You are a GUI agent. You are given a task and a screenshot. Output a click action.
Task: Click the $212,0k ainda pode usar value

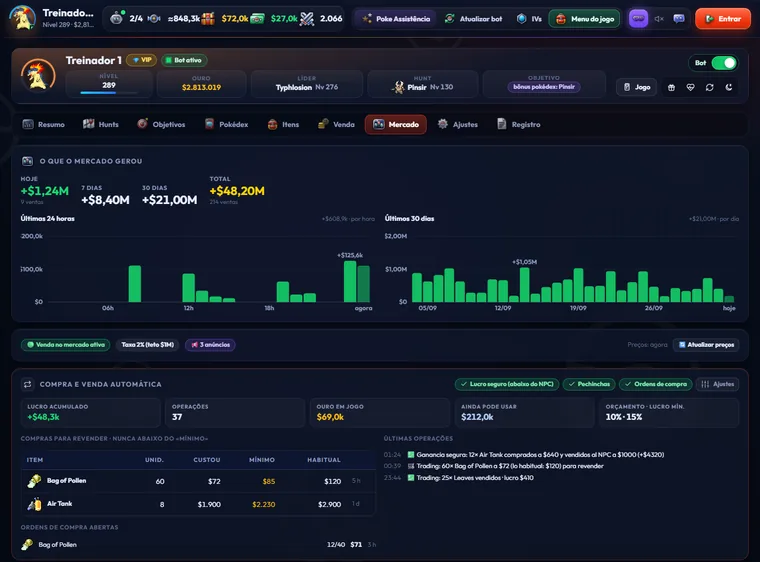pos(477,417)
